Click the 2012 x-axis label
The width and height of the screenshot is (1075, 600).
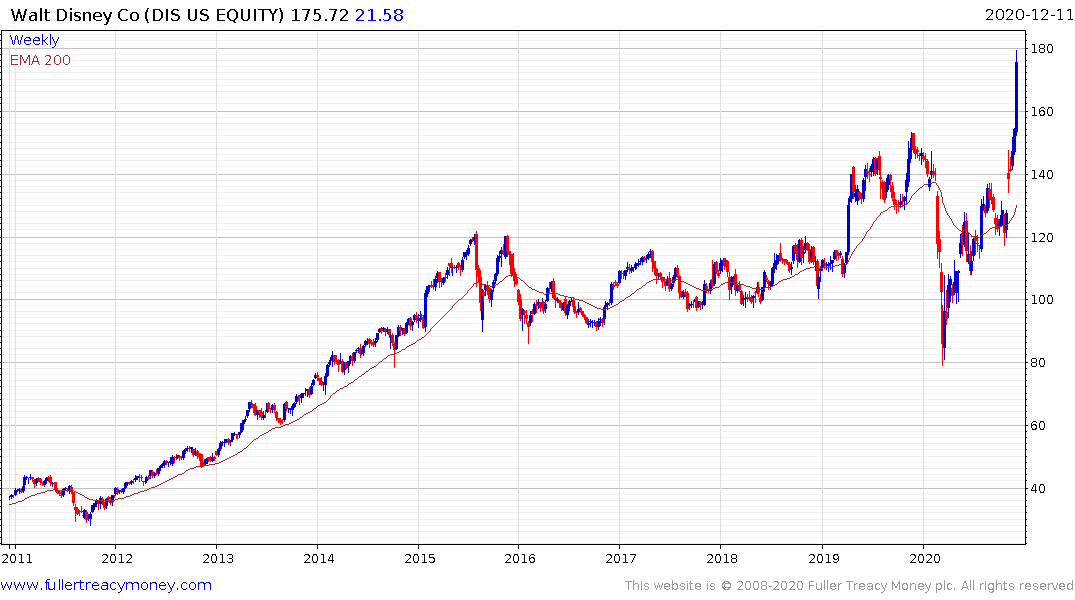[117, 558]
